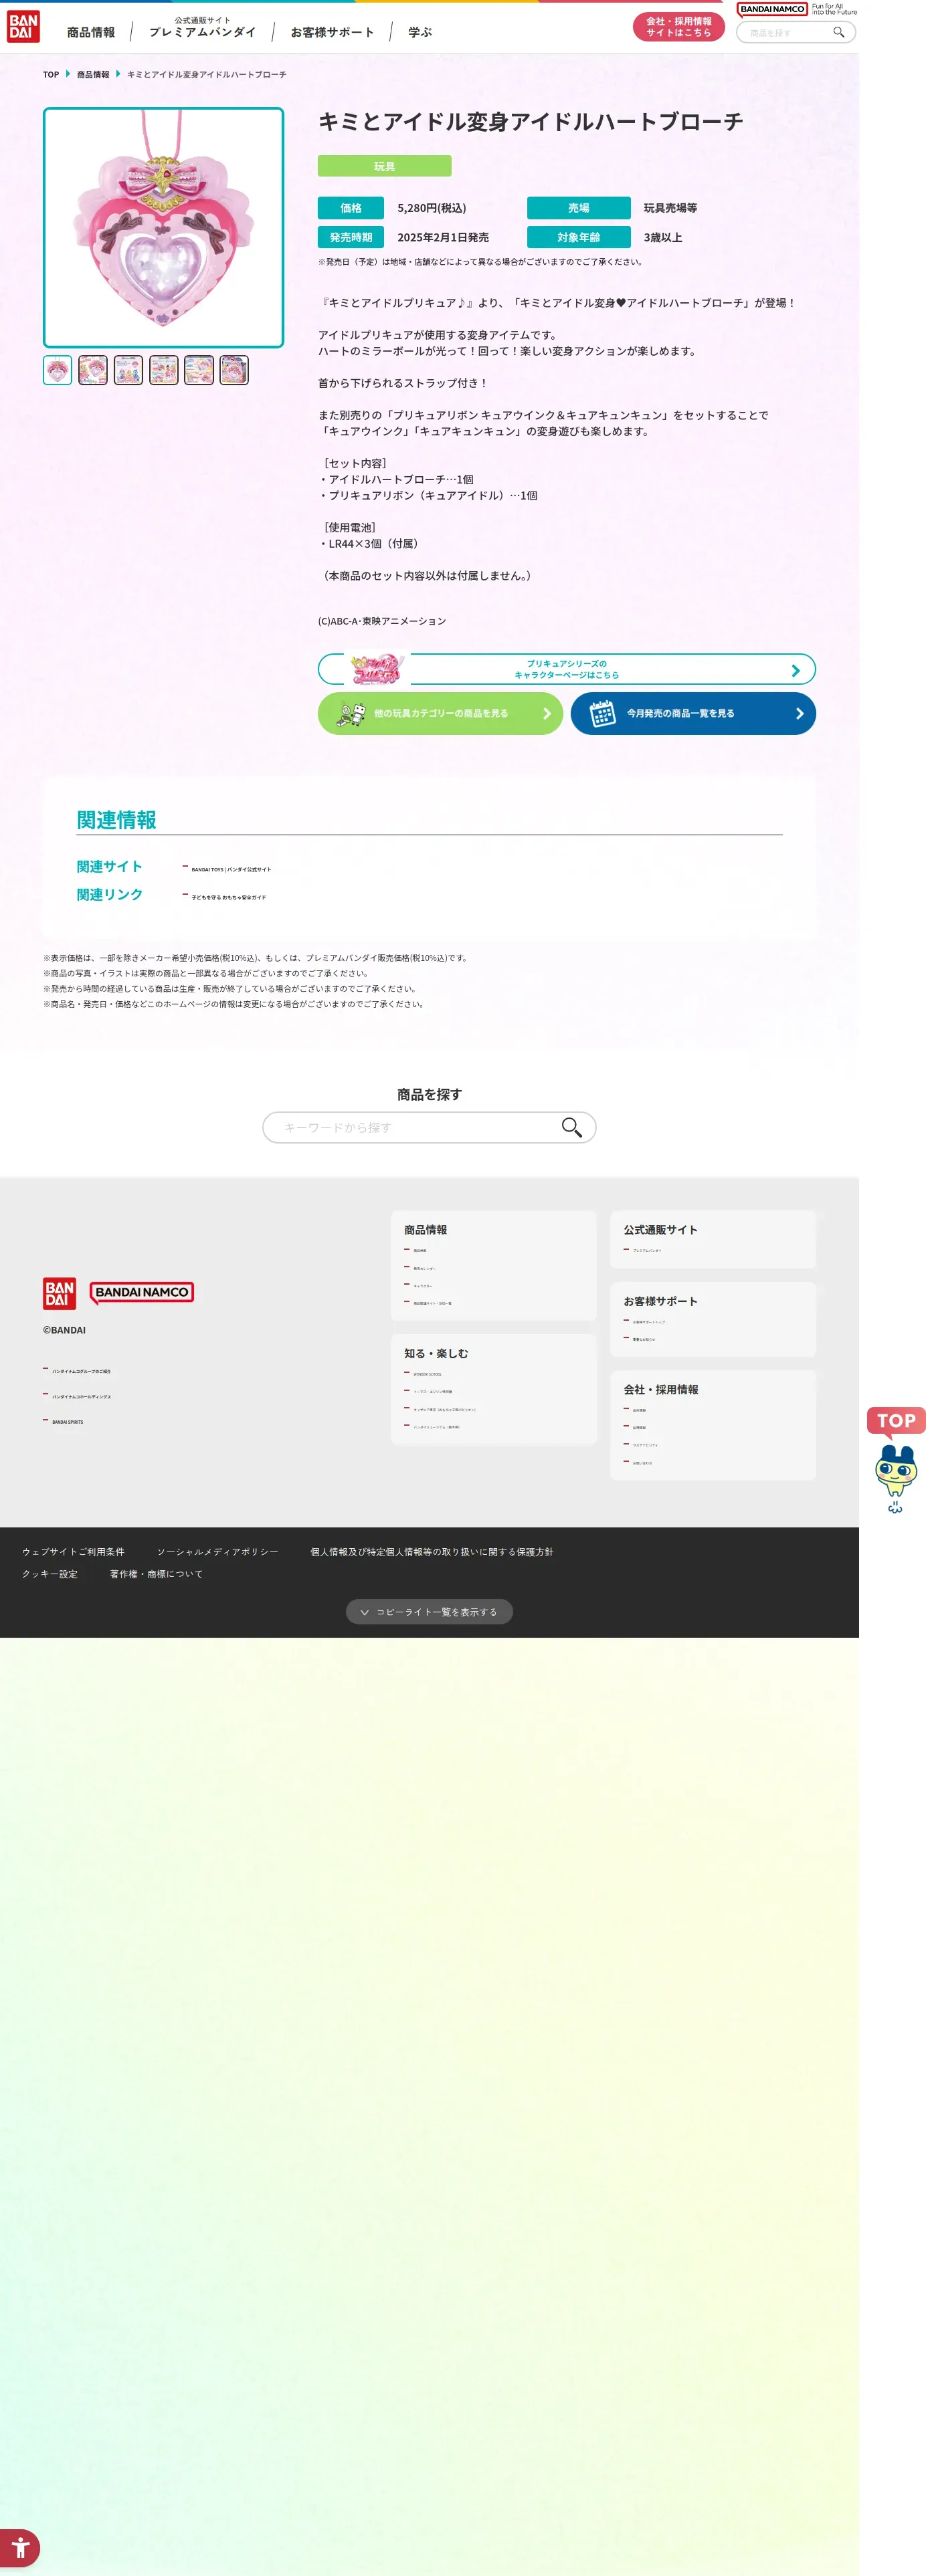Viewport: 926px width, 2576px height.
Task: Open クッキー設定
Action: 50,1574
